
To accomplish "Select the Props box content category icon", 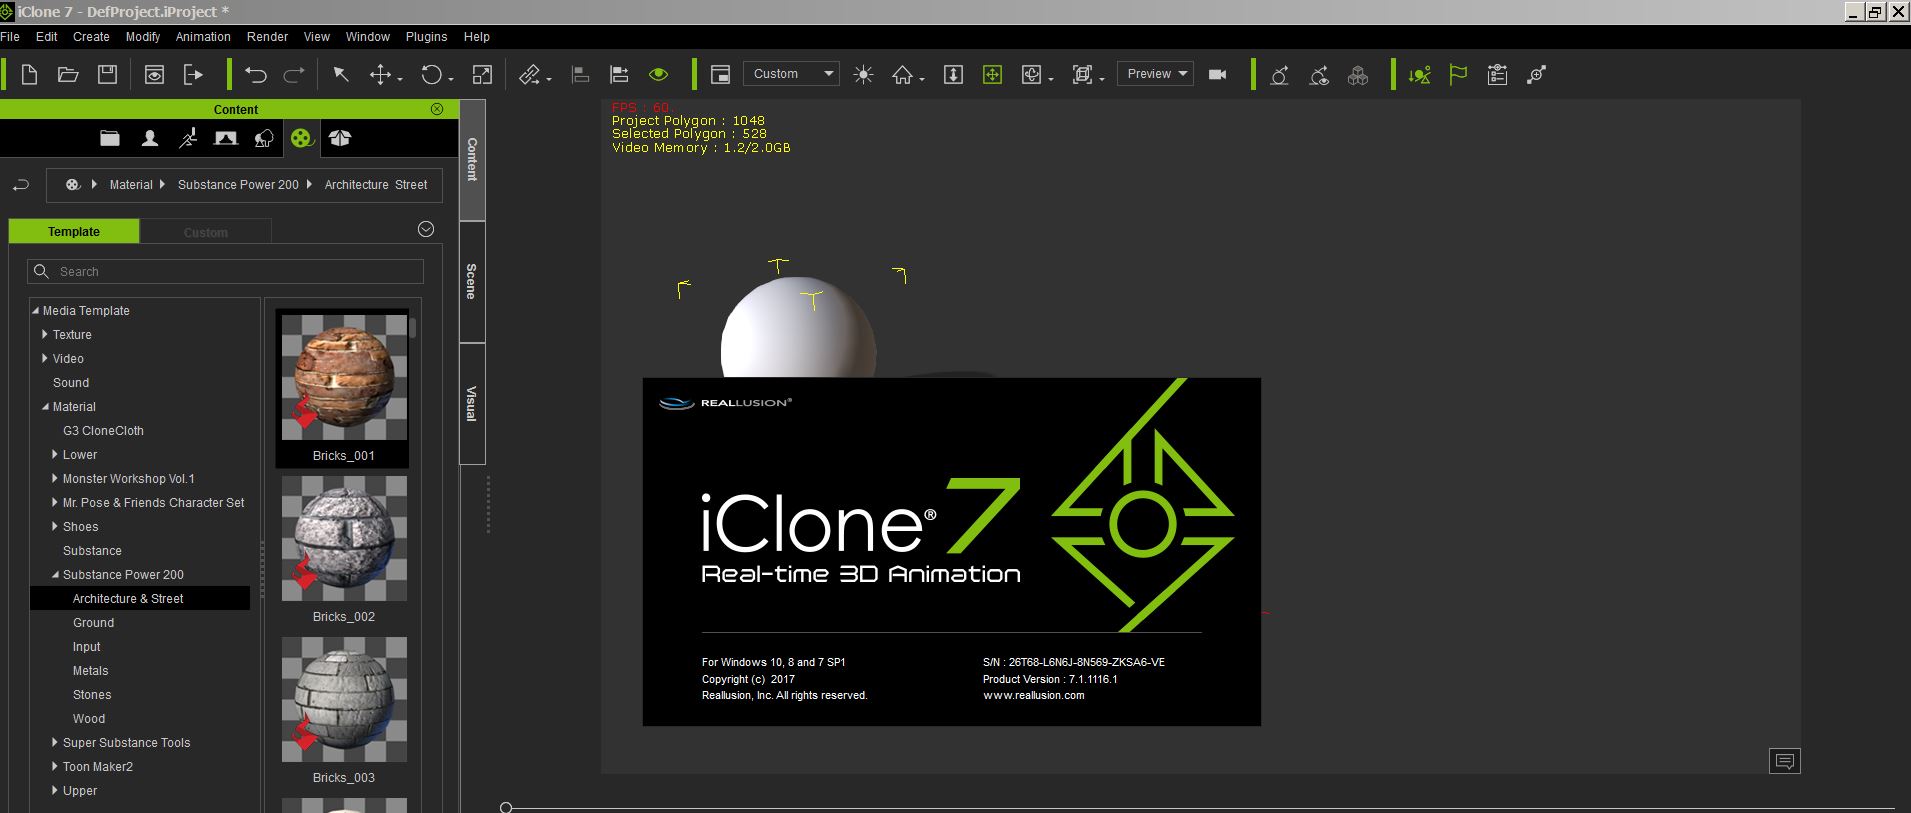I will point(340,138).
